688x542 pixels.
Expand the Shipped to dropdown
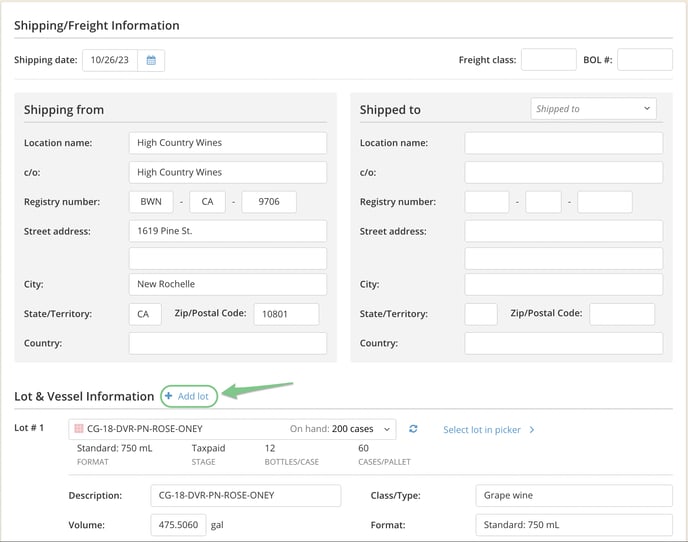592,109
